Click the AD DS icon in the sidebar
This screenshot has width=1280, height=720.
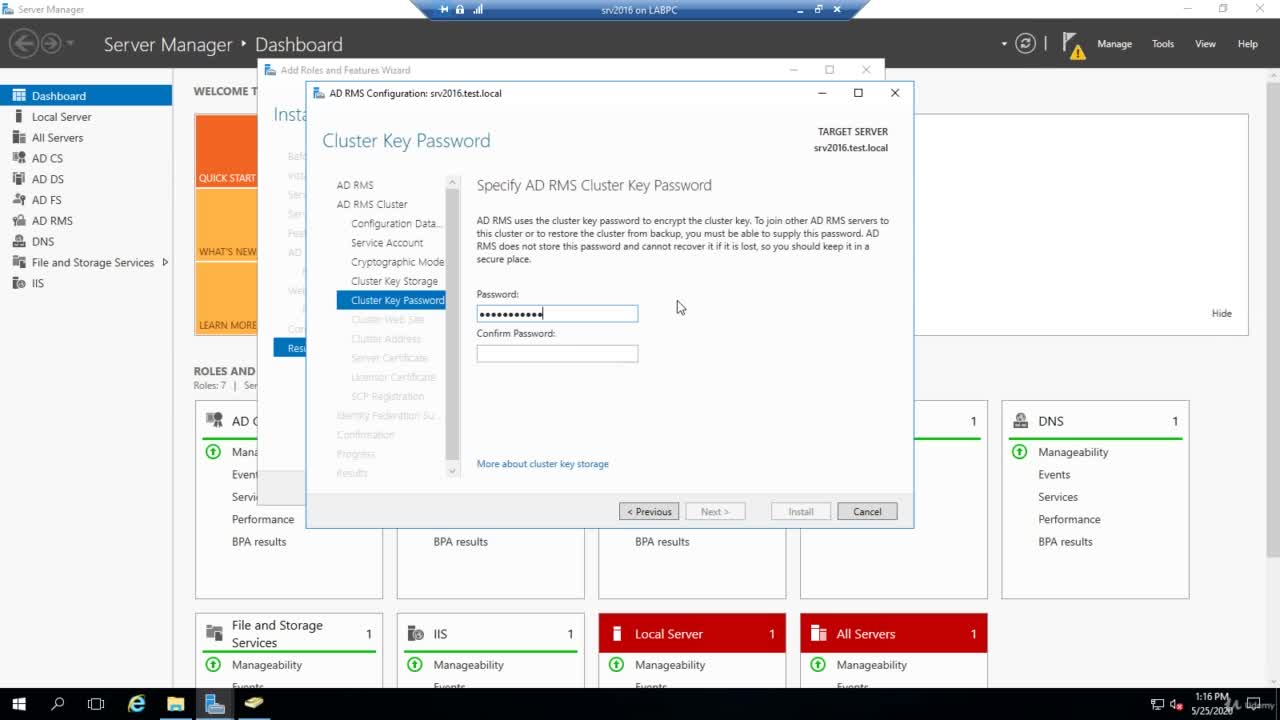(x=18, y=179)
